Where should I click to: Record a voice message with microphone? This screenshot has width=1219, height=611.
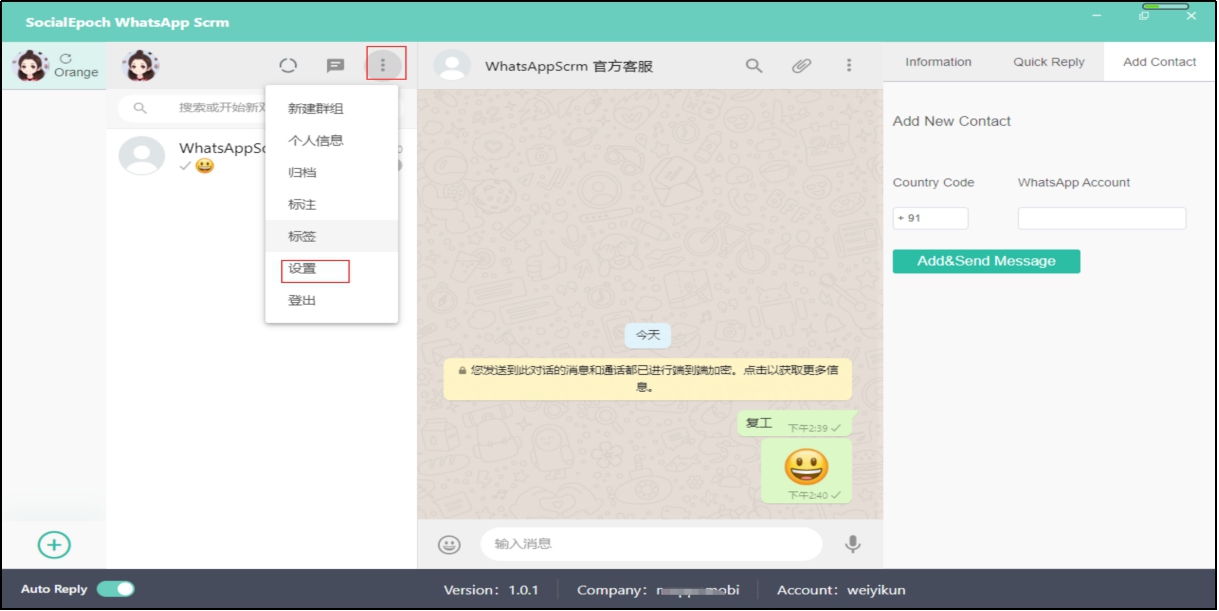[853, 544]
